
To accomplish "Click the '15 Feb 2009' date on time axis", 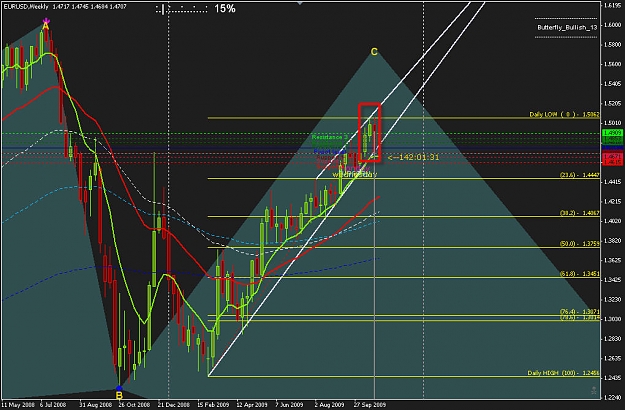I will pos(213,405).
